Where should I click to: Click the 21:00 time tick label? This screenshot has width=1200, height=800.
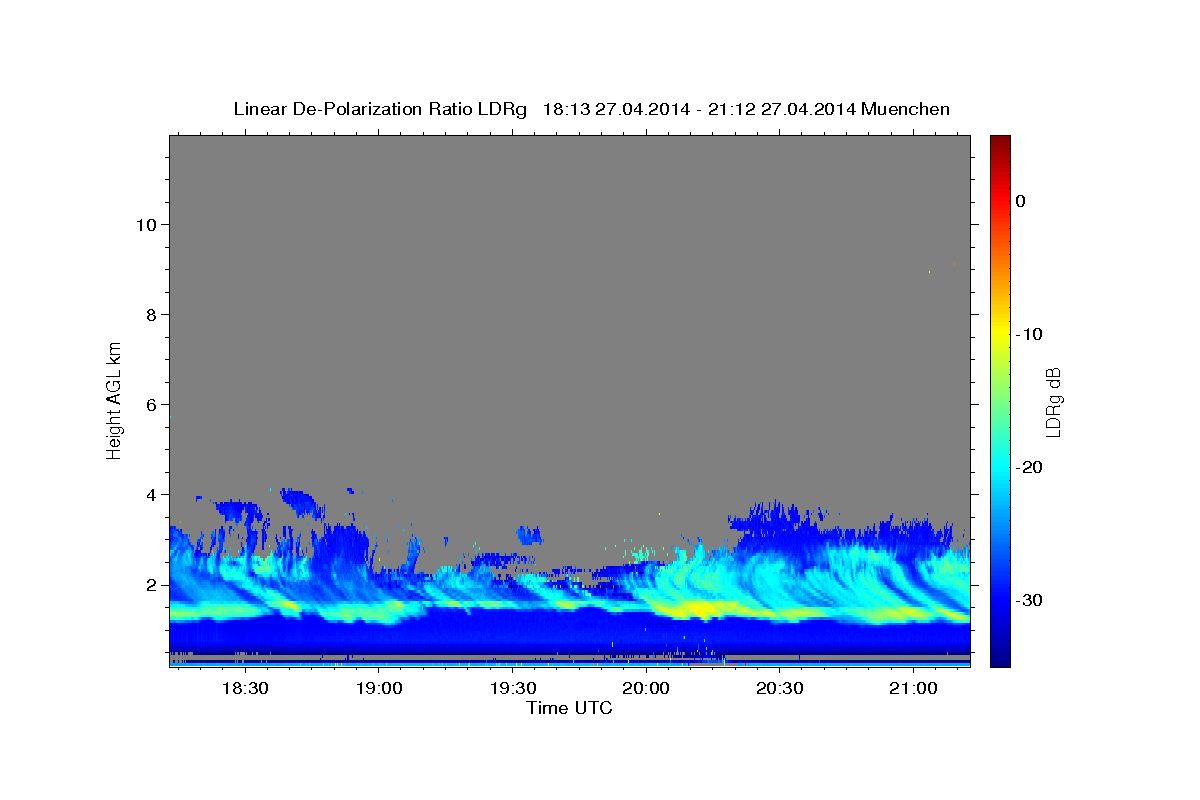(913, 688)
